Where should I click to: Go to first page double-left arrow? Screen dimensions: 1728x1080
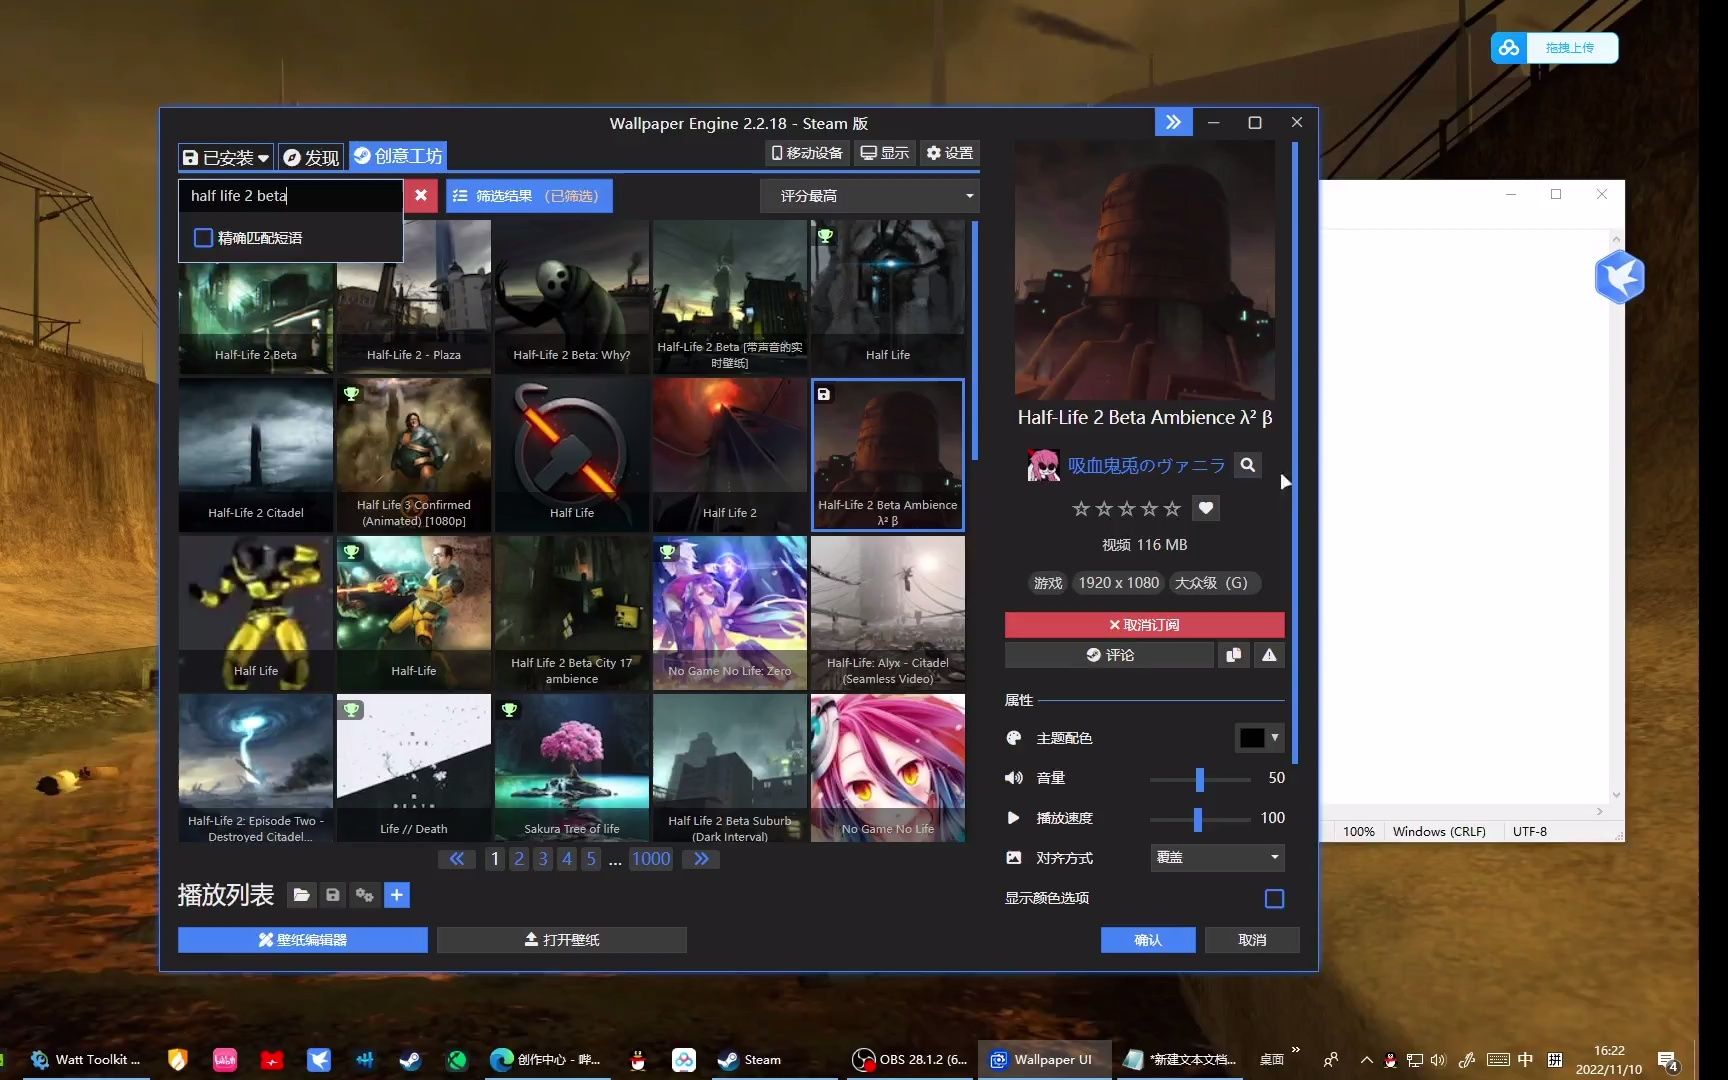coord(456,859)
